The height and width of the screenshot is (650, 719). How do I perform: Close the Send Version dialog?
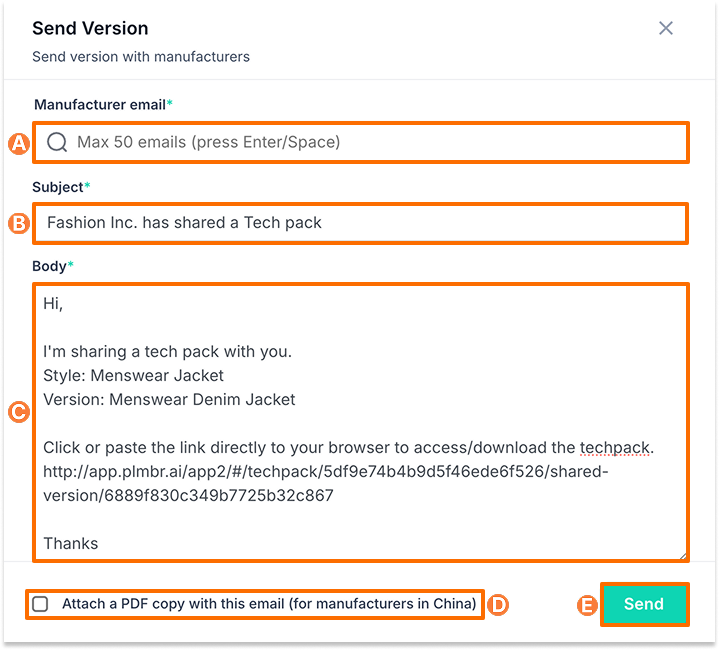(x=666, y=28)
